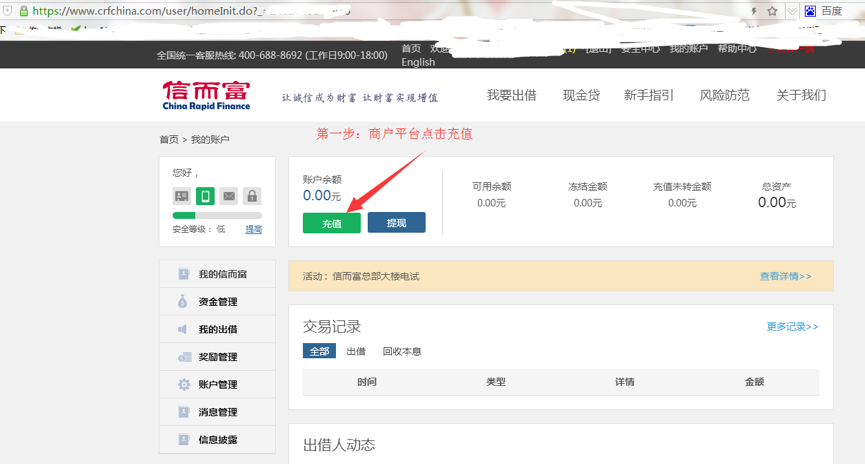
Task: Click the 类型 column header
Action: pyautogui.click(x=496, y=382)
